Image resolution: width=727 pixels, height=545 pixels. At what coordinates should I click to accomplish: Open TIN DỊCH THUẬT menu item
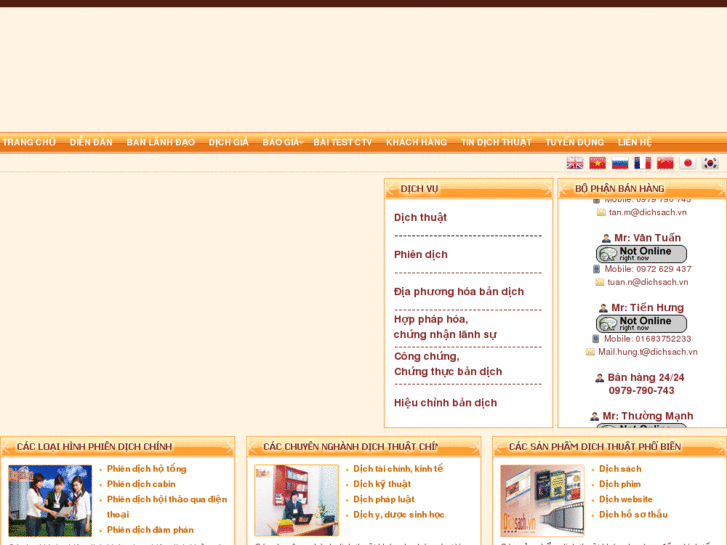(496, 142)
